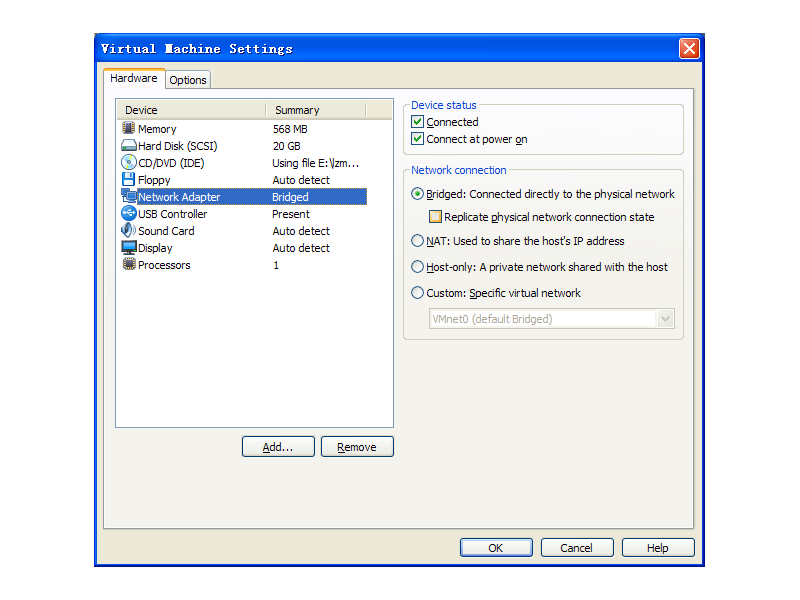800x600 pixels.
Task: Choose Host-only private network option
Action: coord(418,267)
